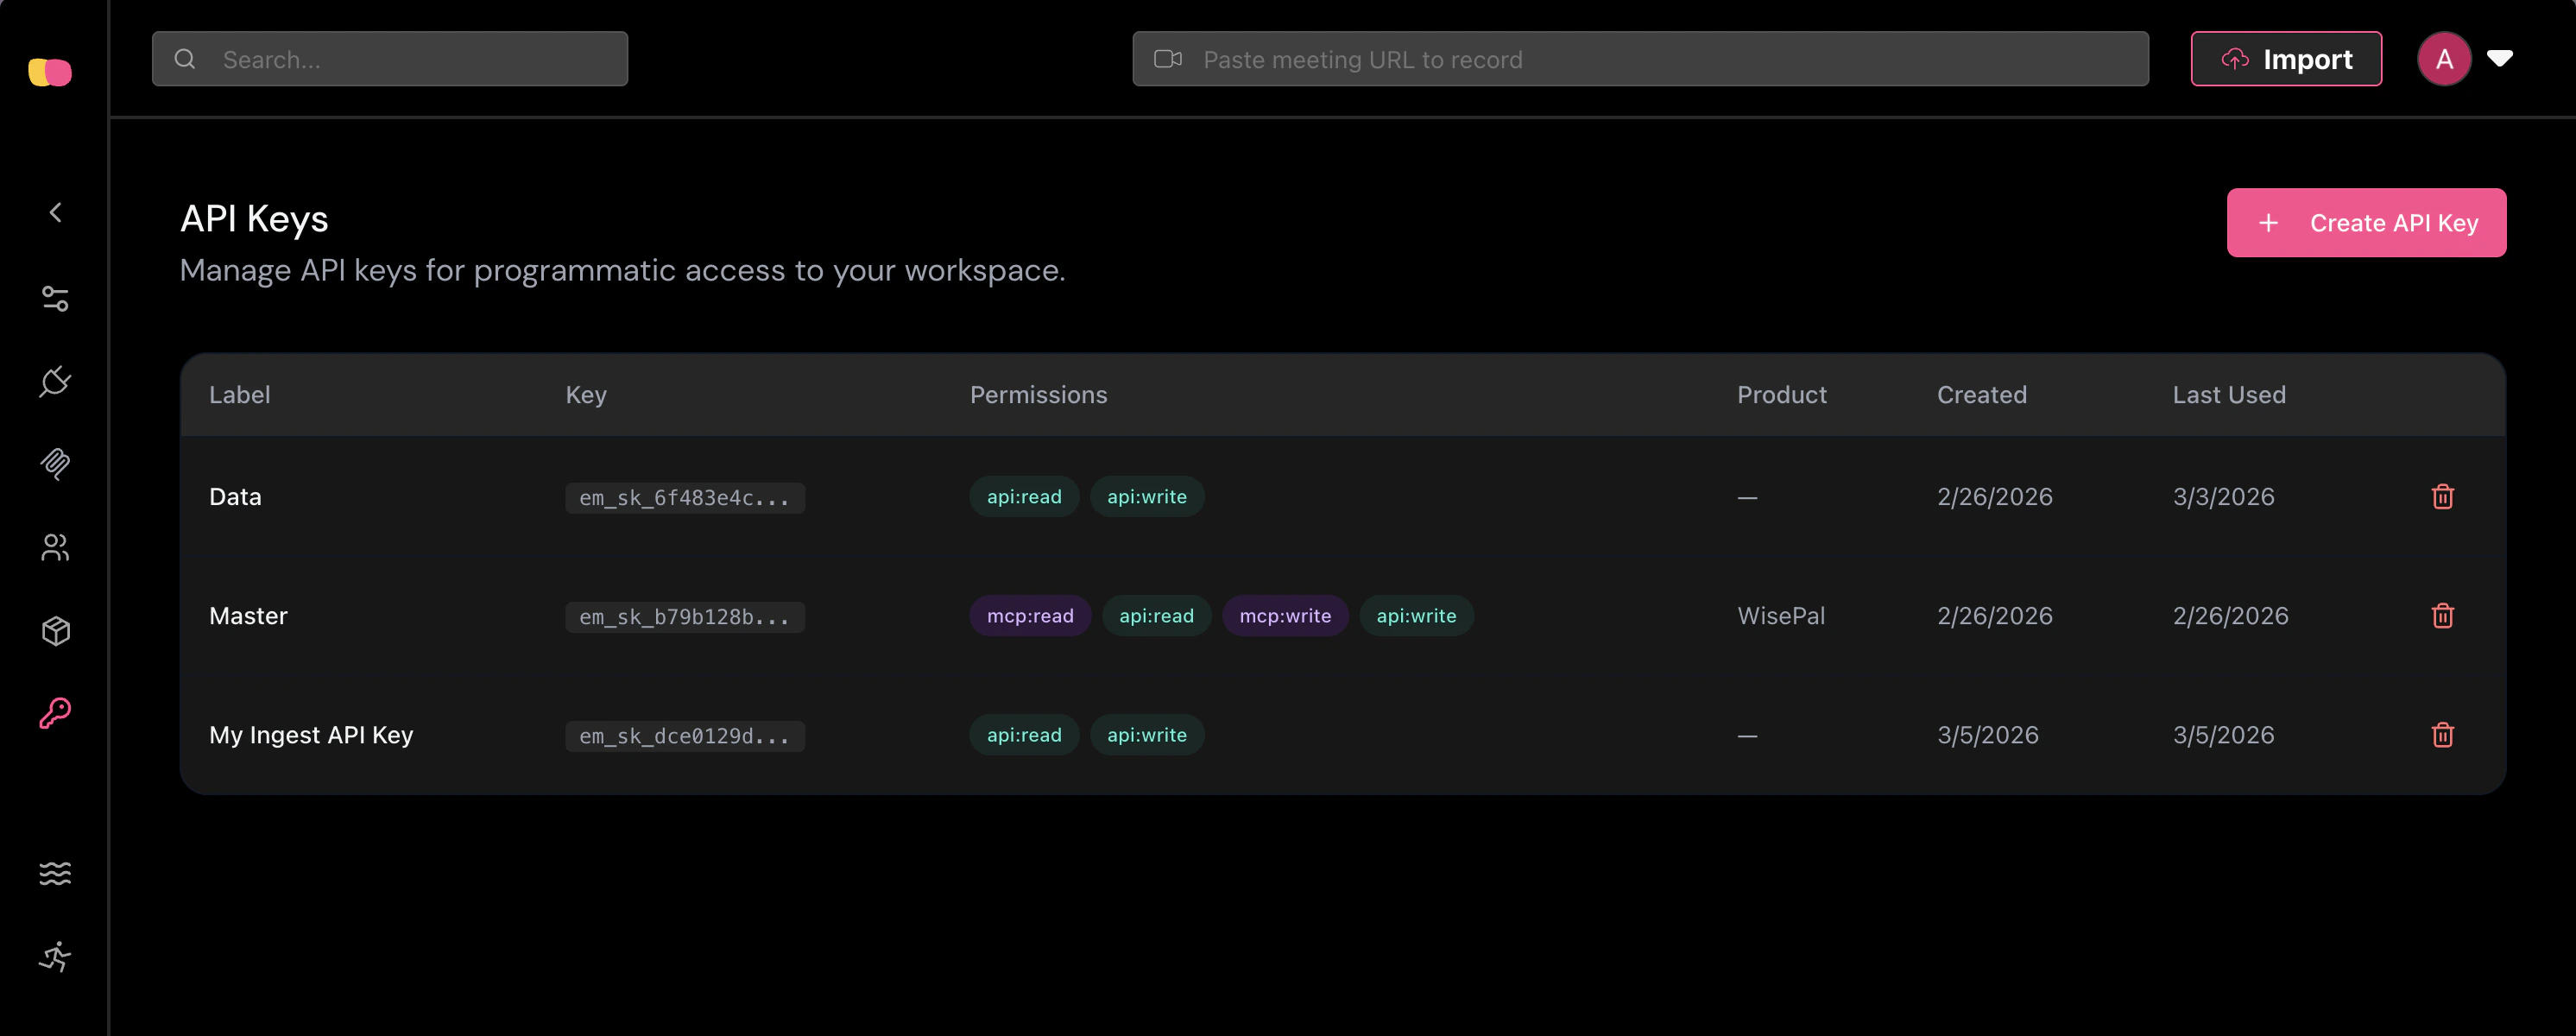Screen dimensions: 2576x1036
Task: Click key em_sk_b79b128b...
Action: tap(685, 617)
